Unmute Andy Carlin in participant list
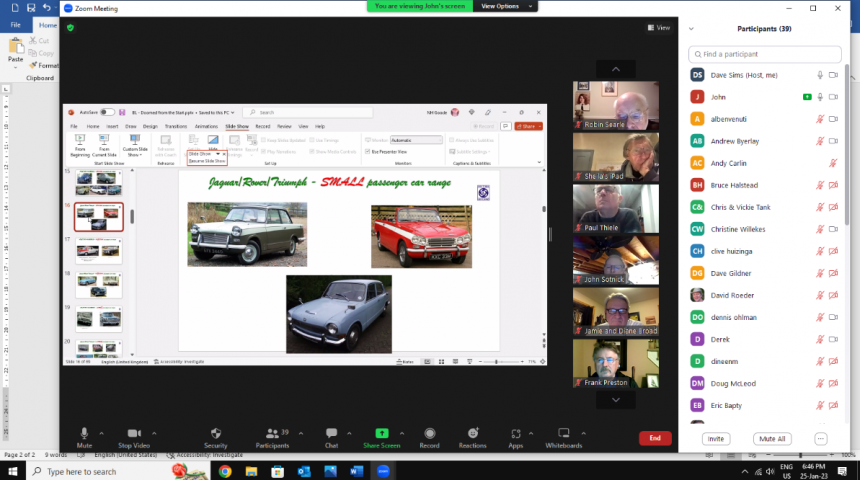860x480 pixels. [x=833, y=163]
